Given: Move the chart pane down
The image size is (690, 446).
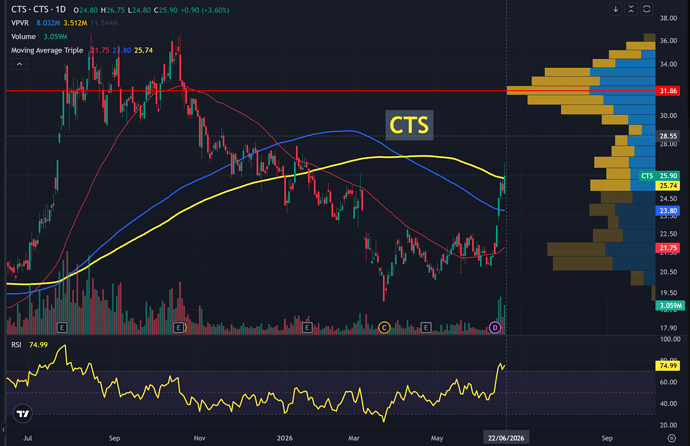Looking at the screenshot, I should pos(616,9).
